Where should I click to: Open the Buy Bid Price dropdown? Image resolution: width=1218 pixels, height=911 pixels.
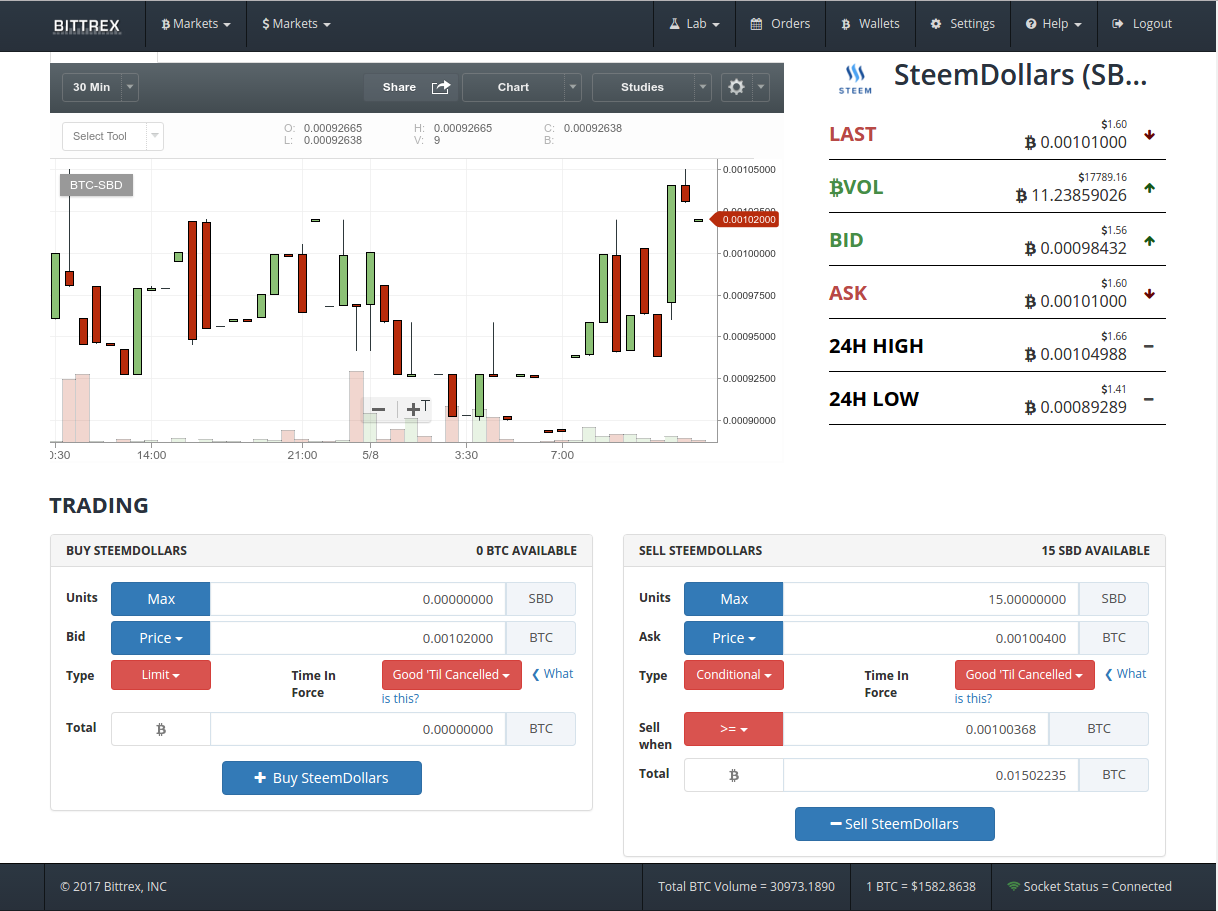161,638
